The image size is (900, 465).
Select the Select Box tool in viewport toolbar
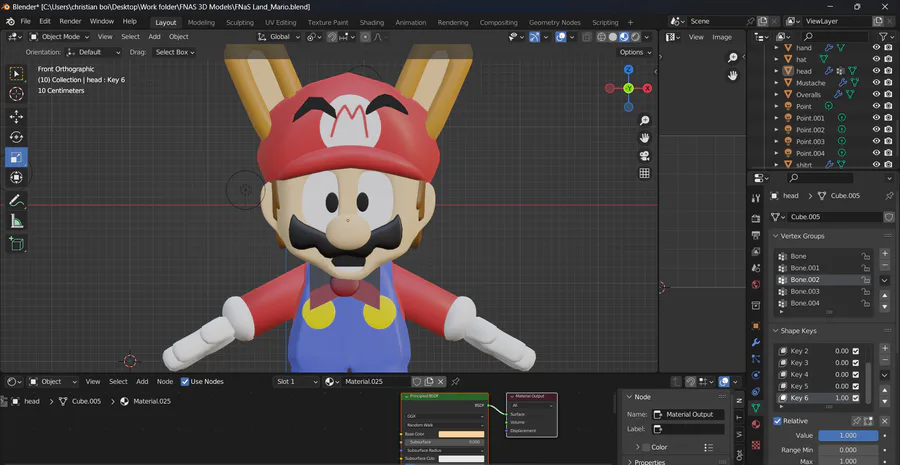16,73
